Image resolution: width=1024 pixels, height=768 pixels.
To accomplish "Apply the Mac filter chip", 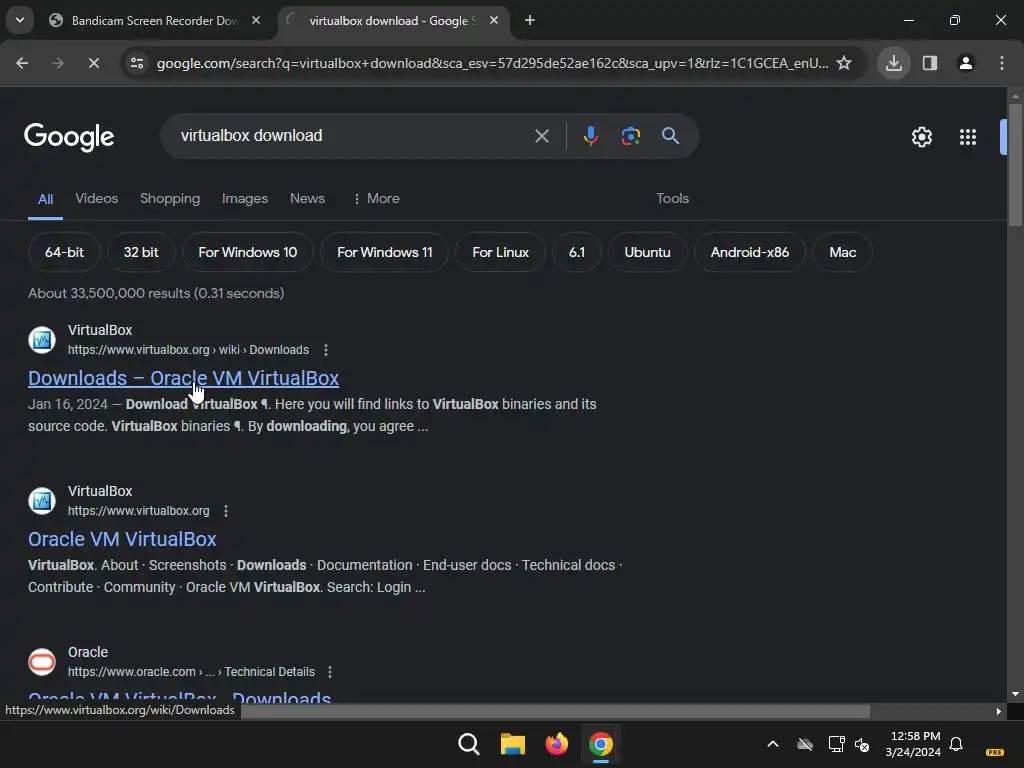I will point(842,252).
